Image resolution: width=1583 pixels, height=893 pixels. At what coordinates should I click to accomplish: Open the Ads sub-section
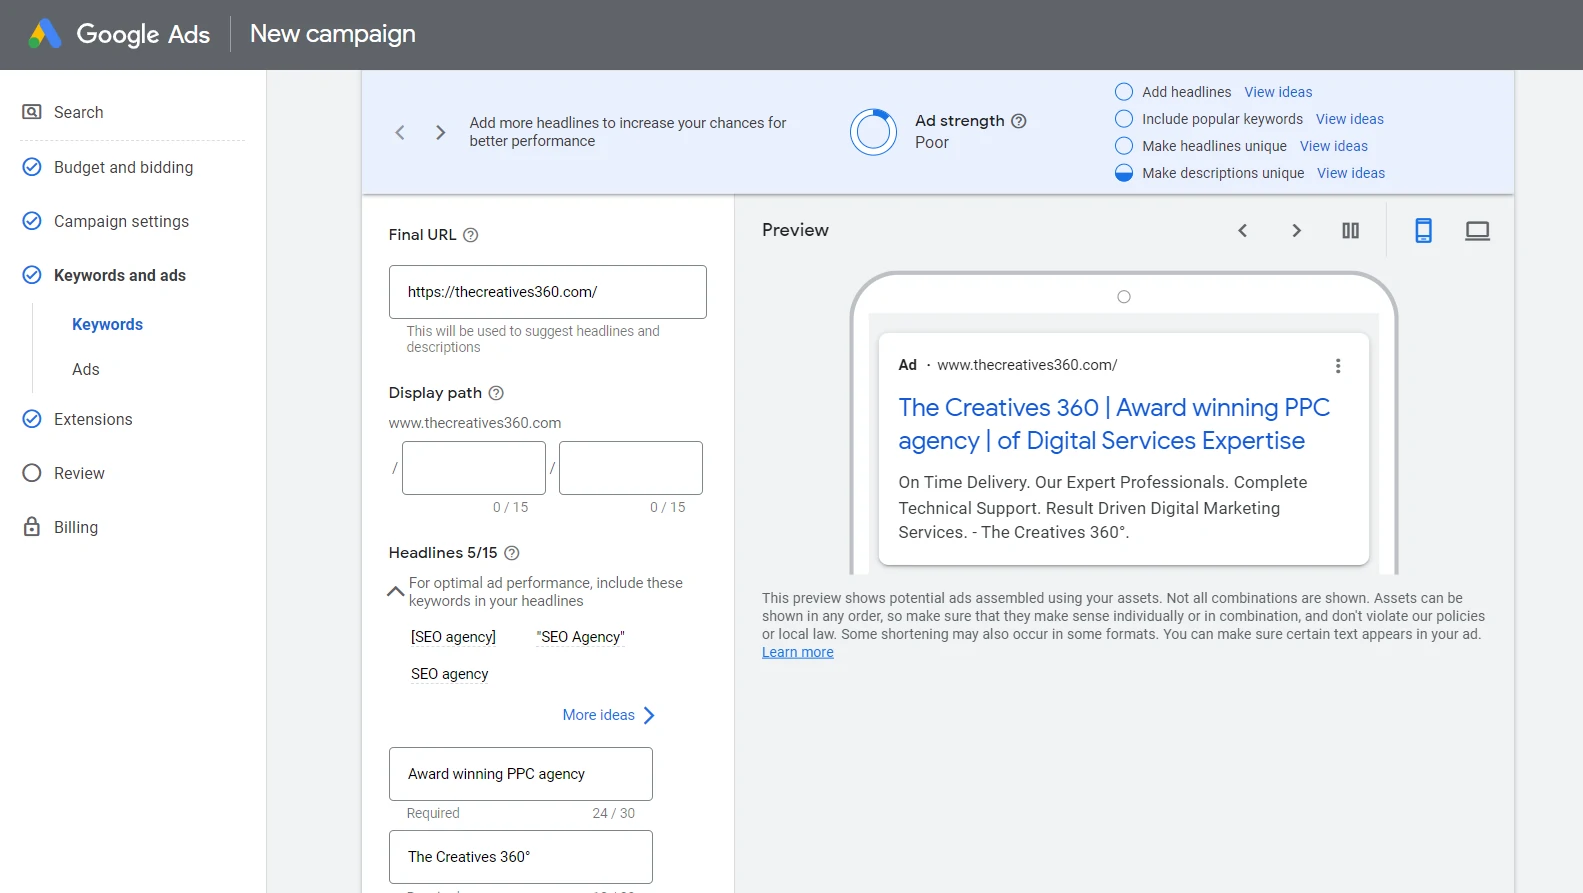click(86, 369)
